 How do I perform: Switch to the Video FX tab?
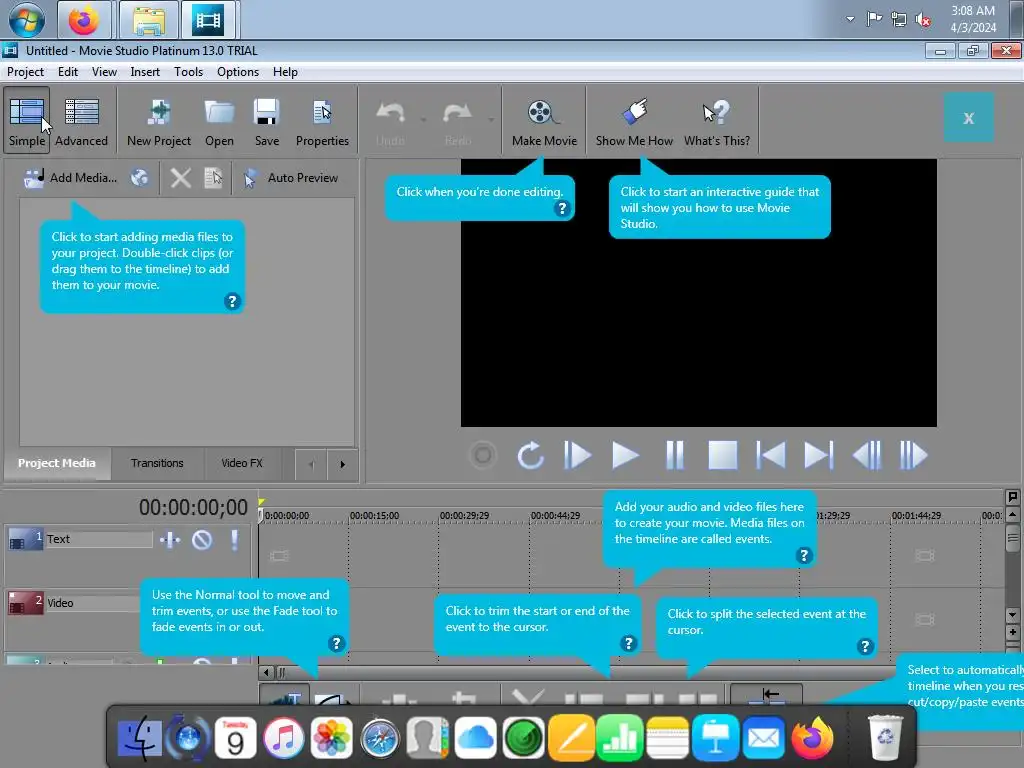click(x=242, y=463)
